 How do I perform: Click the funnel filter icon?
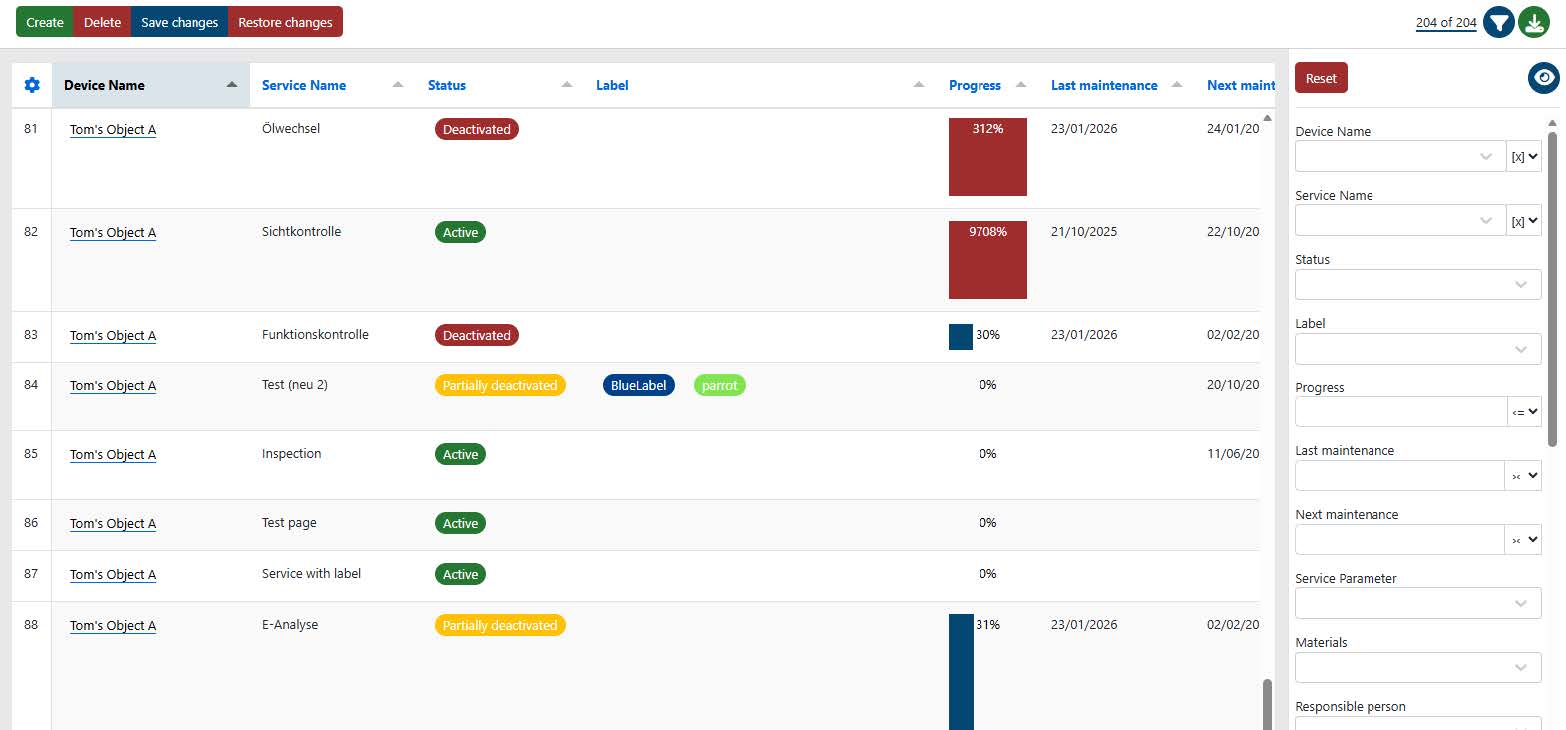[1498, 22]
